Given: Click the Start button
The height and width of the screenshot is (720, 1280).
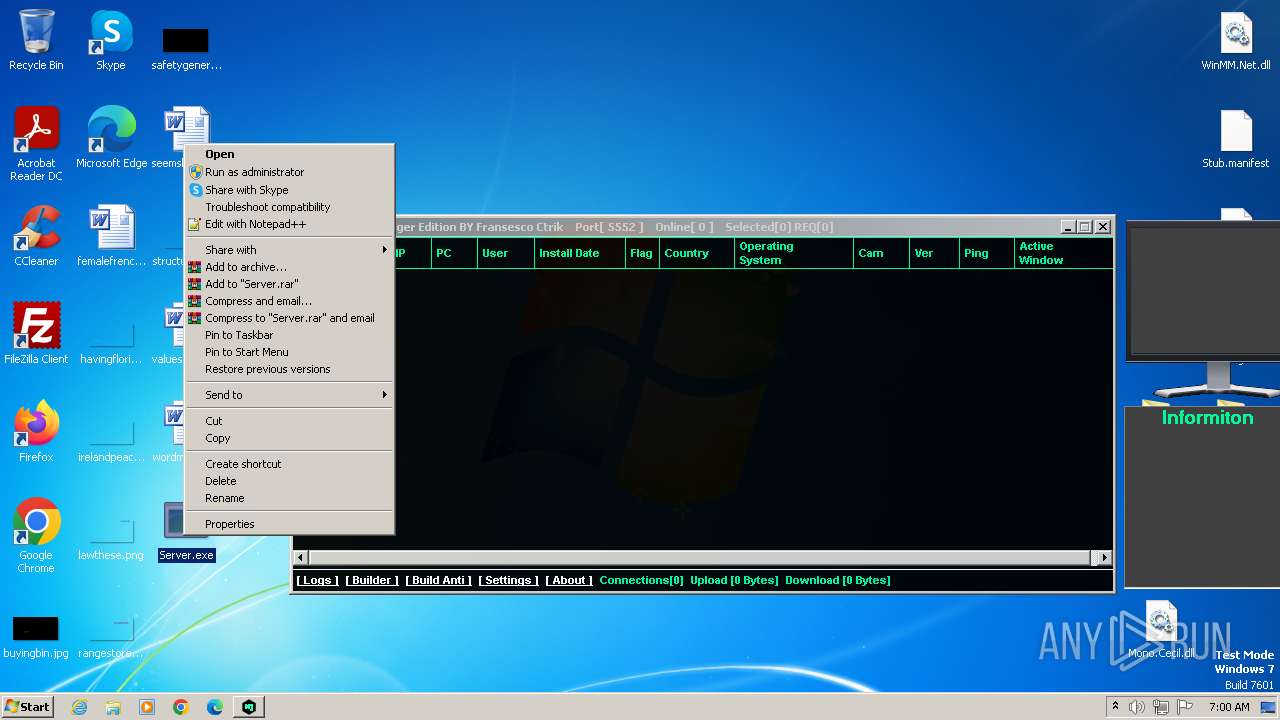Looking at the screenshot, I should pos(28,706).
